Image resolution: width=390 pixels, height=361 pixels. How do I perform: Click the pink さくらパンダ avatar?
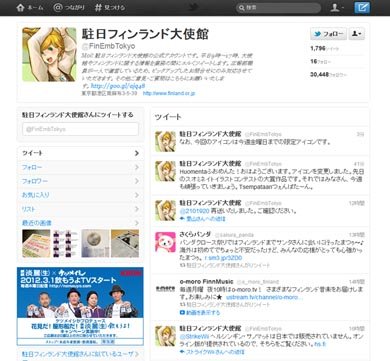[165, 242]
